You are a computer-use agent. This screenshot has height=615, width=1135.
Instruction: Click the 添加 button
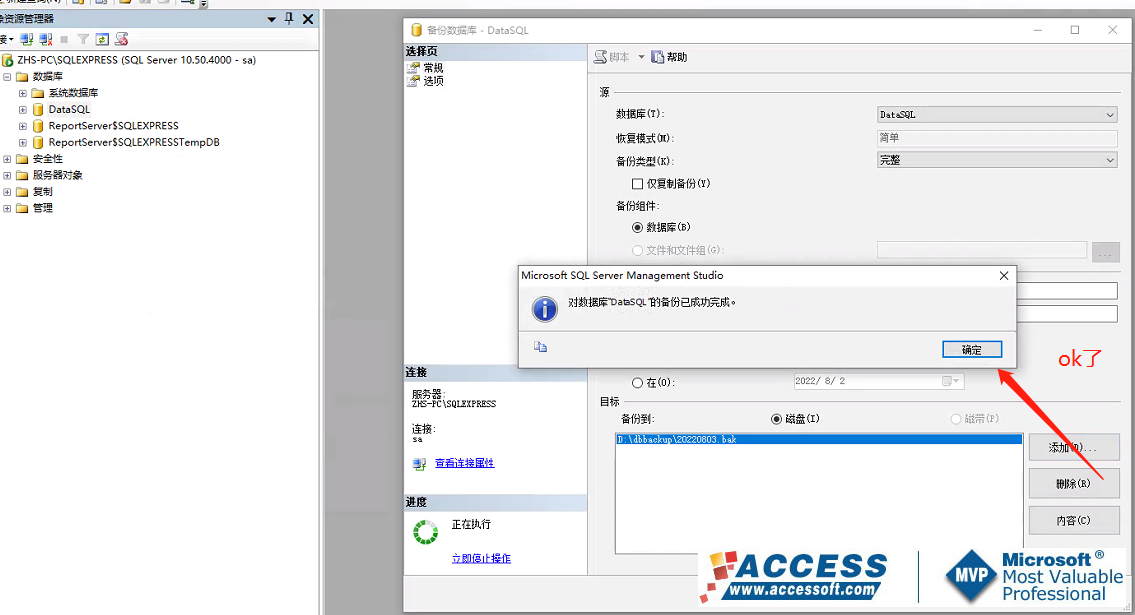click(1073, 448)
